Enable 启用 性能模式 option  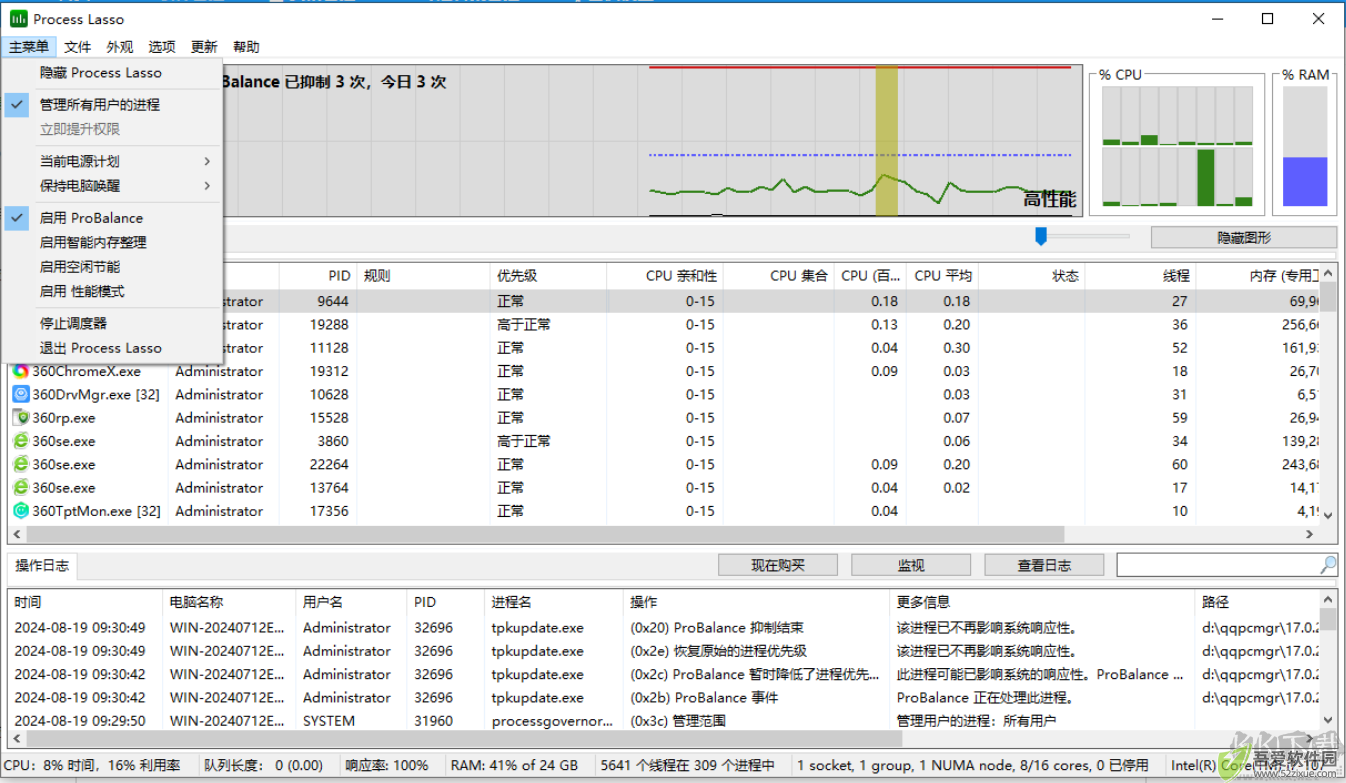click(x=112, y=291)
